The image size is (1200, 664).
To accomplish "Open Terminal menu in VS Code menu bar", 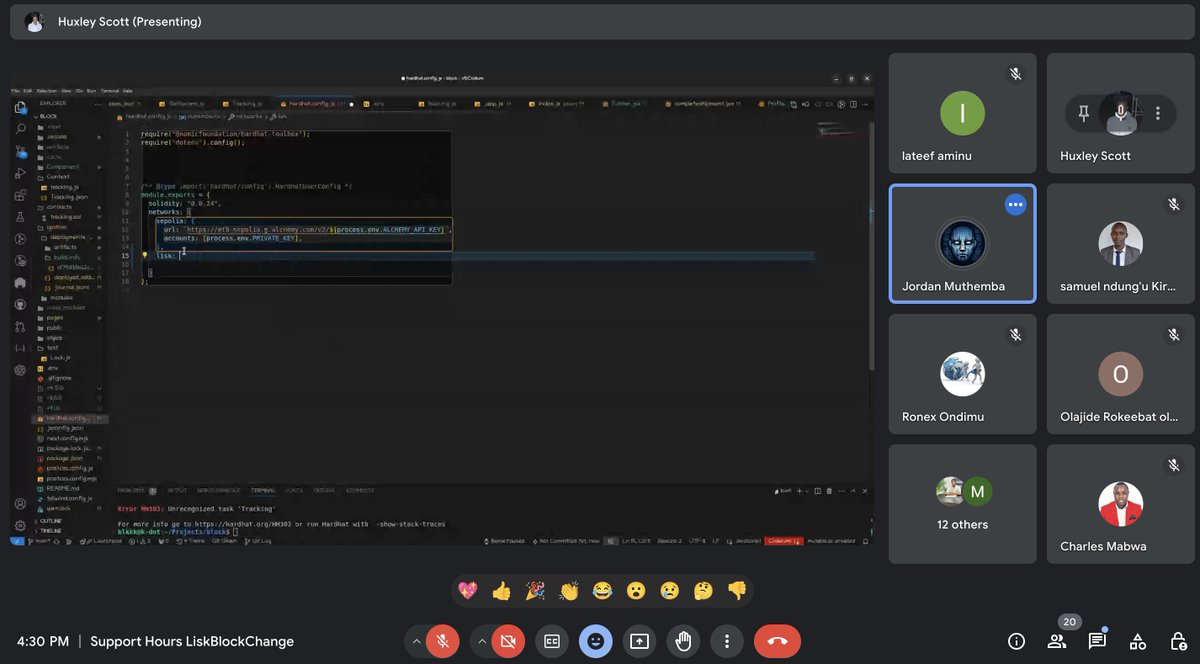I will click(x=108, y=90).
